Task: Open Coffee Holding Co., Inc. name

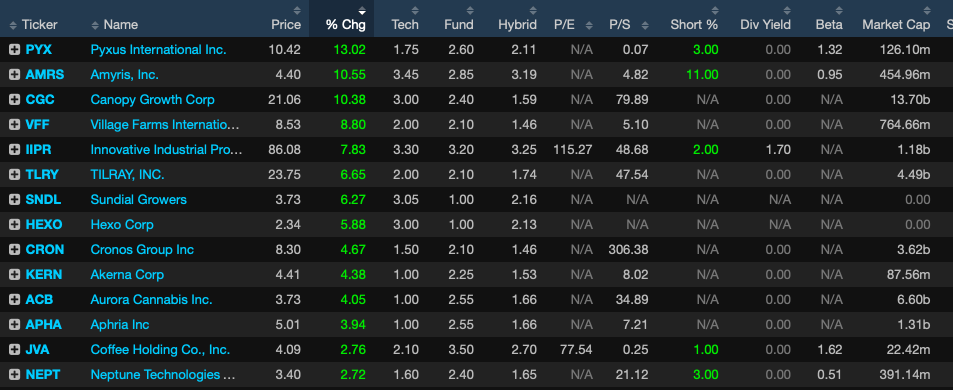Action: pyautogui.click(x=160, y=349)
